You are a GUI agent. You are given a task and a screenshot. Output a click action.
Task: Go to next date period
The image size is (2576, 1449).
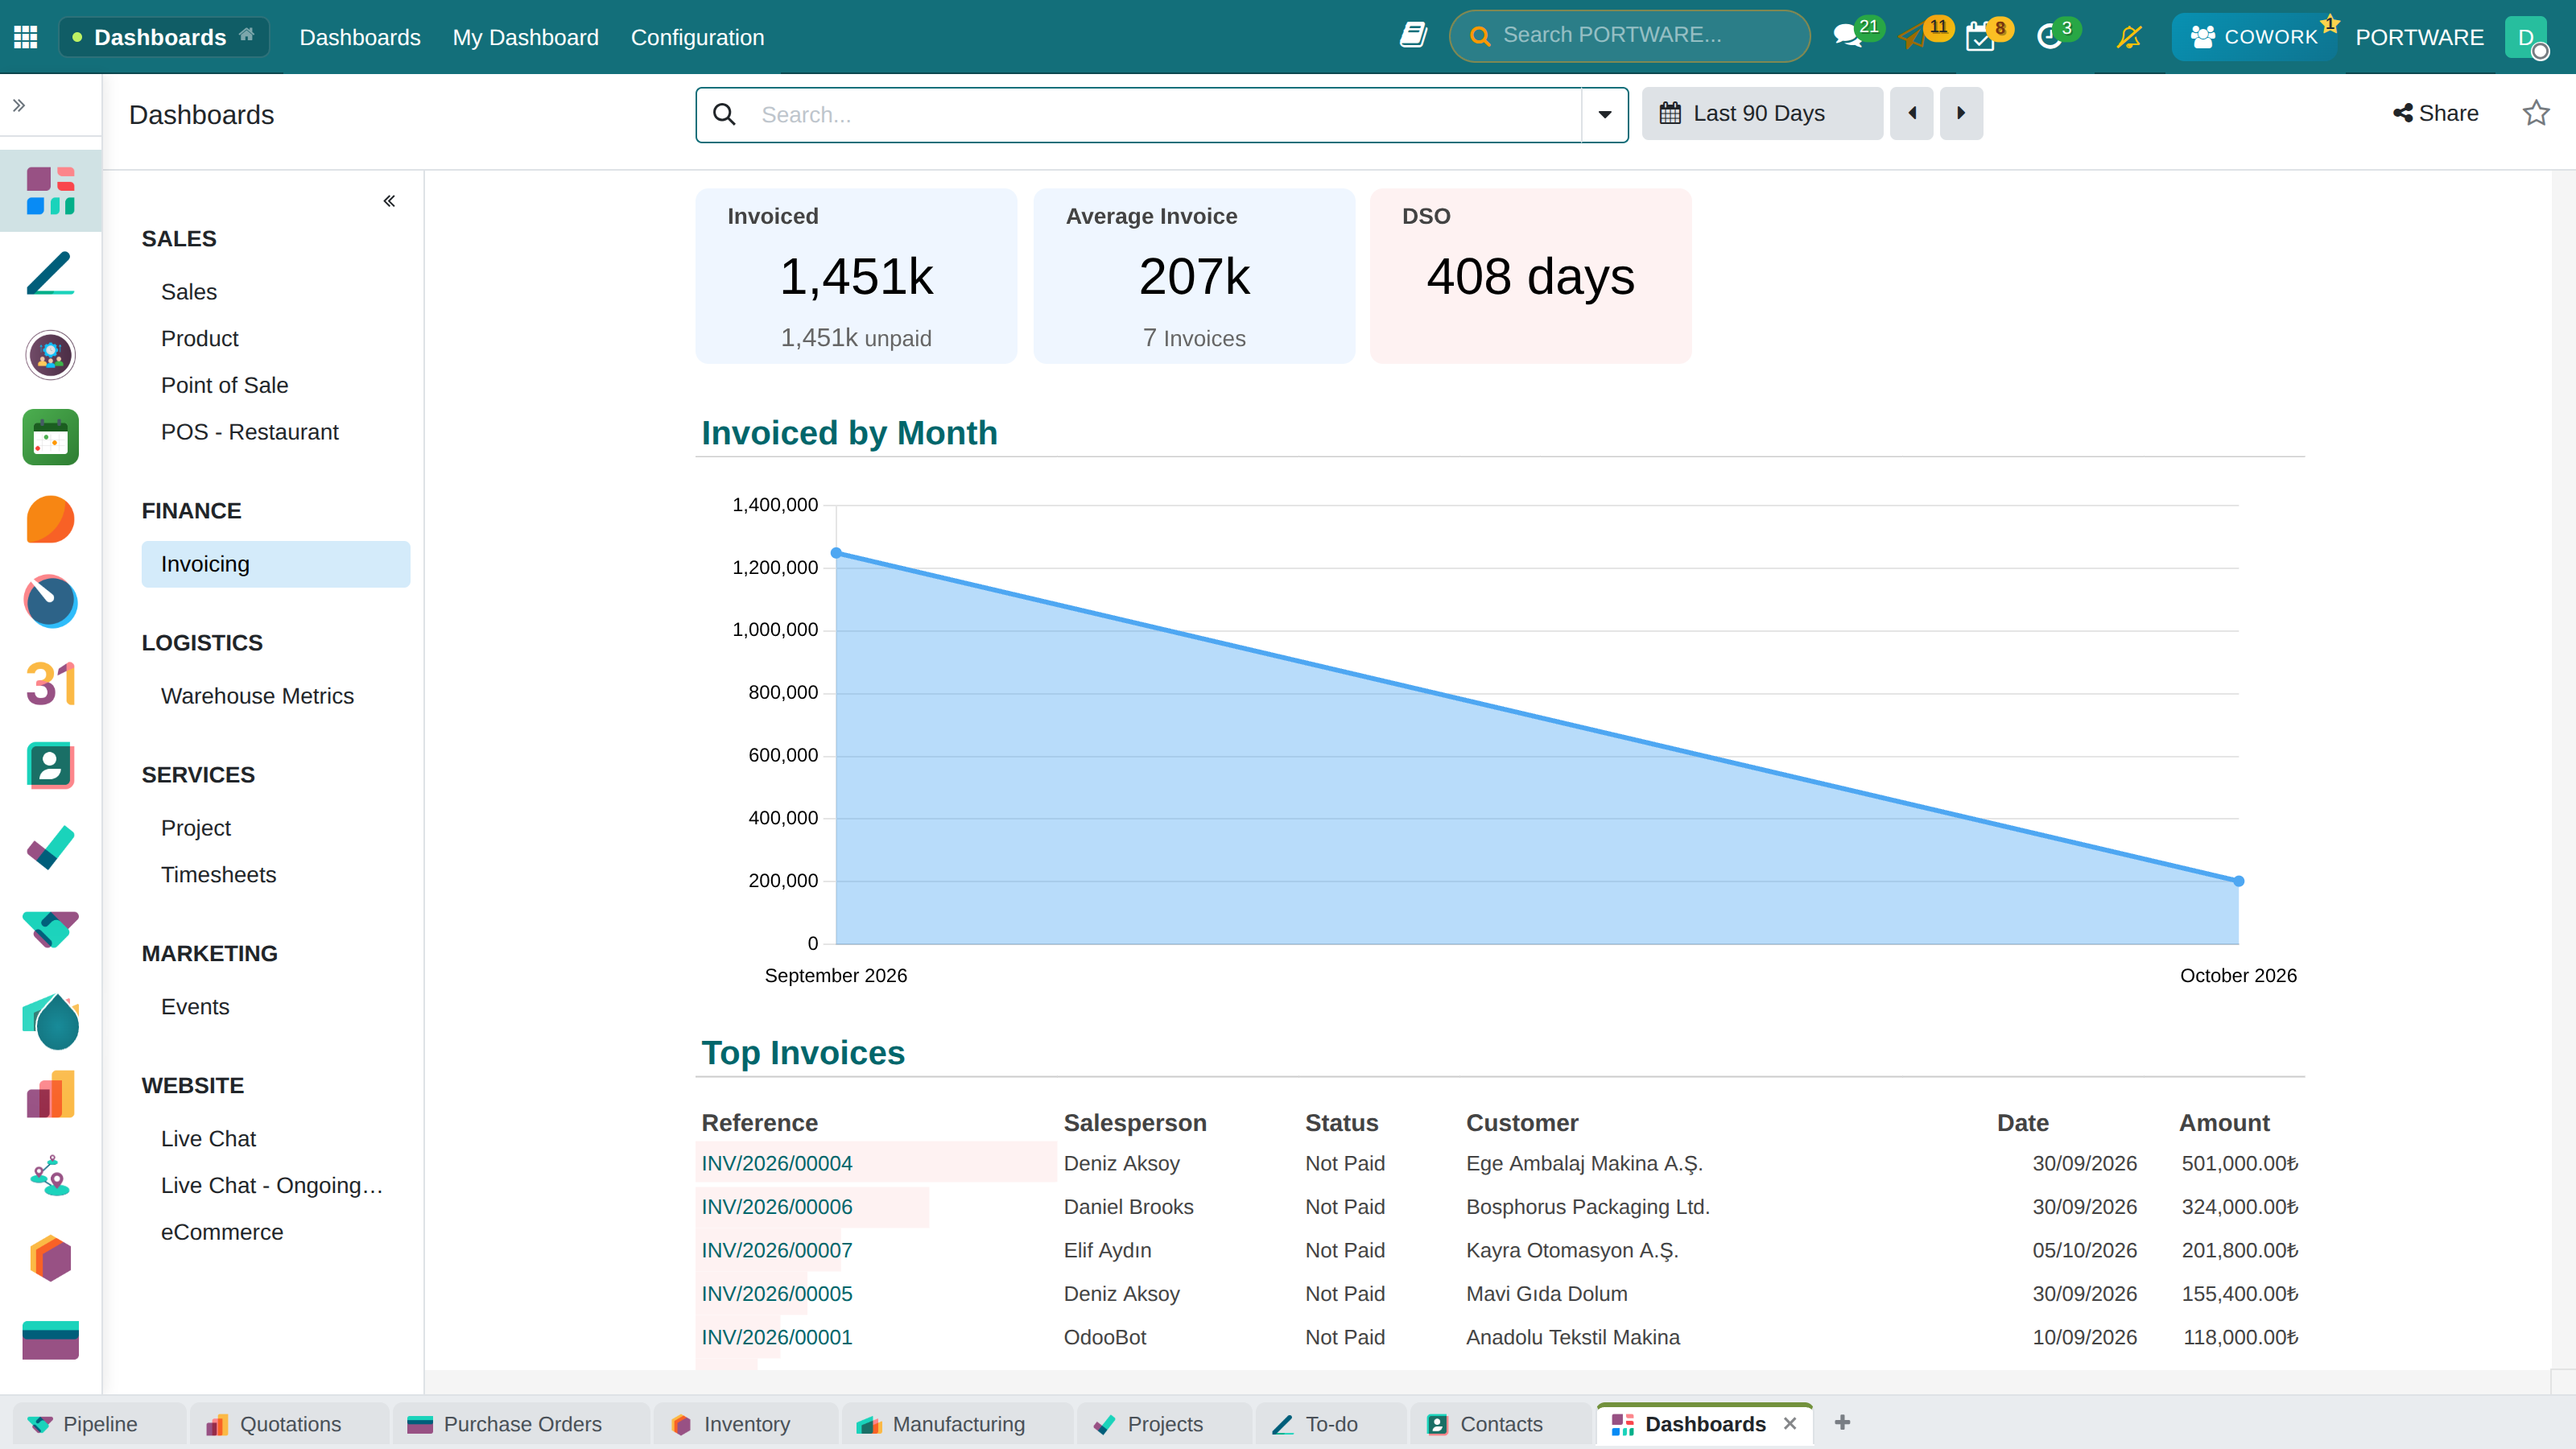pos(1961,113)
